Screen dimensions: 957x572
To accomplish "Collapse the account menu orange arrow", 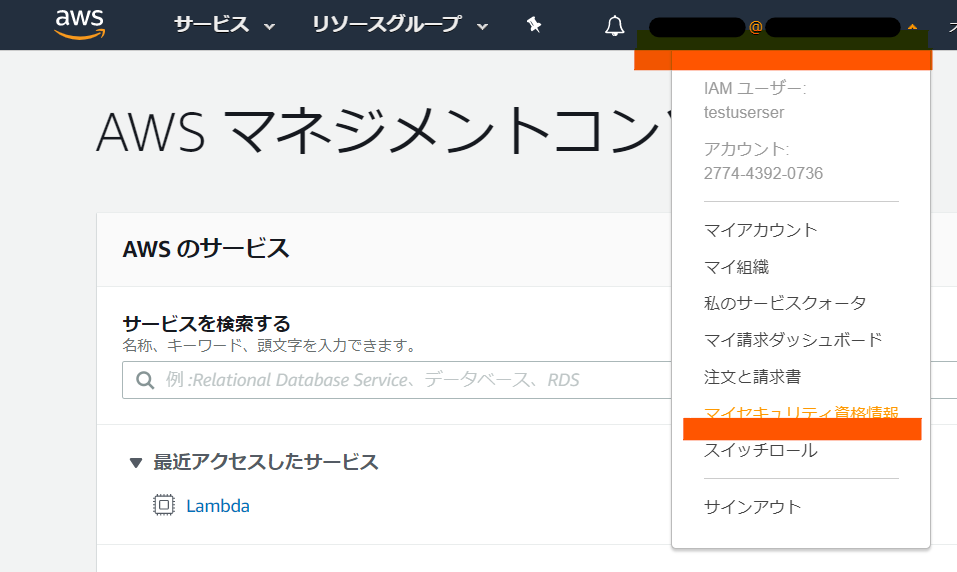I will [x=912, y=27].
